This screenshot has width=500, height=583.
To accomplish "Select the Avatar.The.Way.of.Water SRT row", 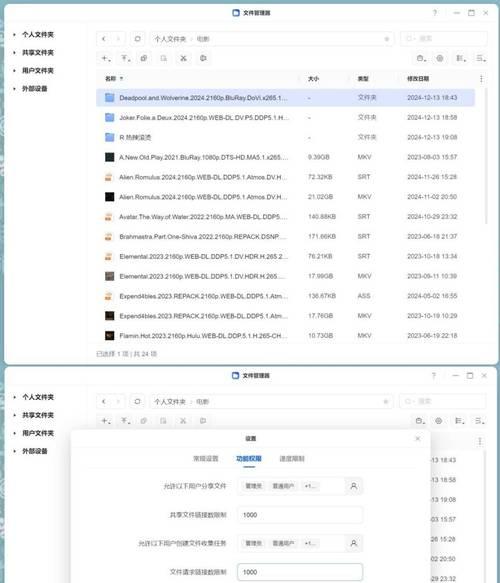I will (x=286, y=217).
